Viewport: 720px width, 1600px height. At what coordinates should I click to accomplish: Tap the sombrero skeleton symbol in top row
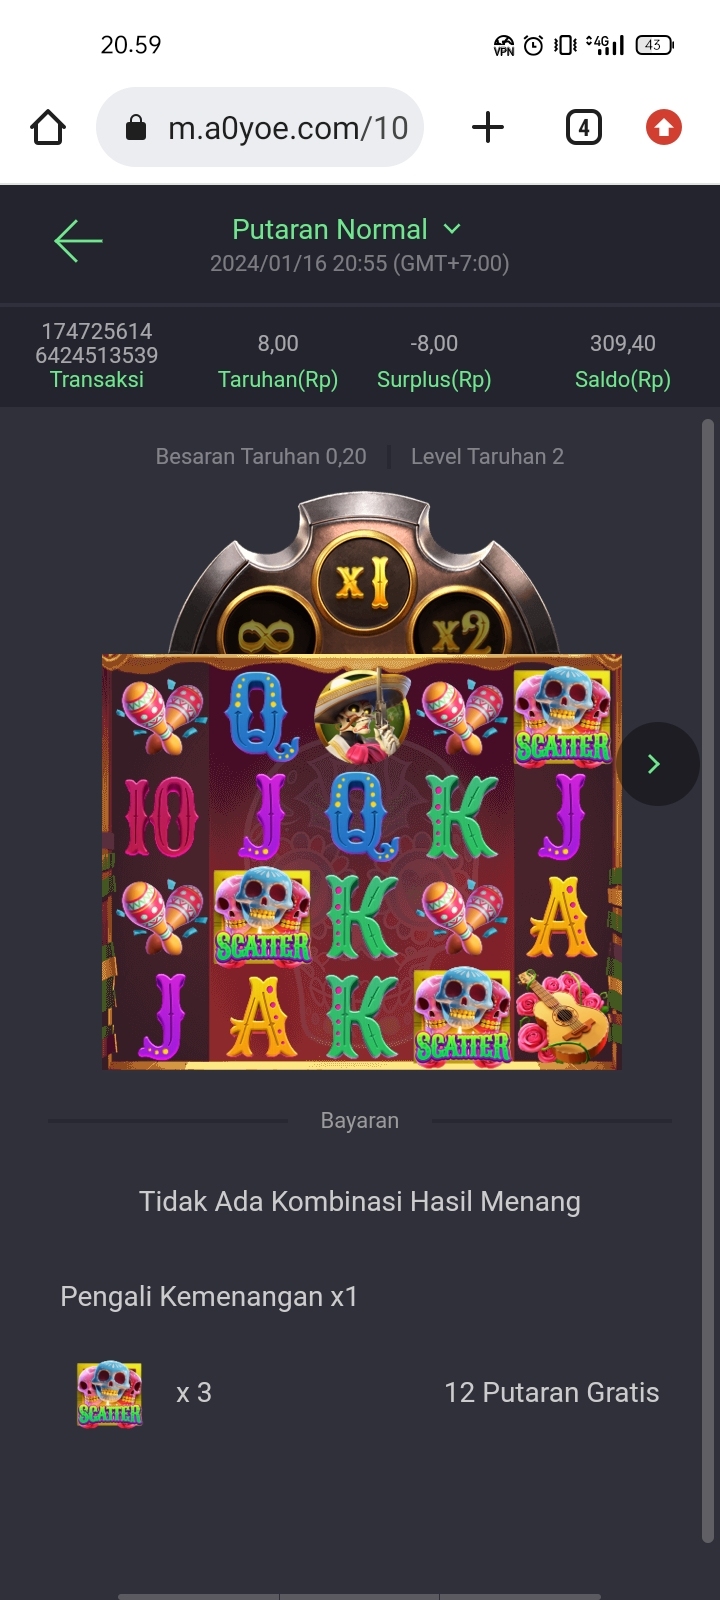[362, 712]
